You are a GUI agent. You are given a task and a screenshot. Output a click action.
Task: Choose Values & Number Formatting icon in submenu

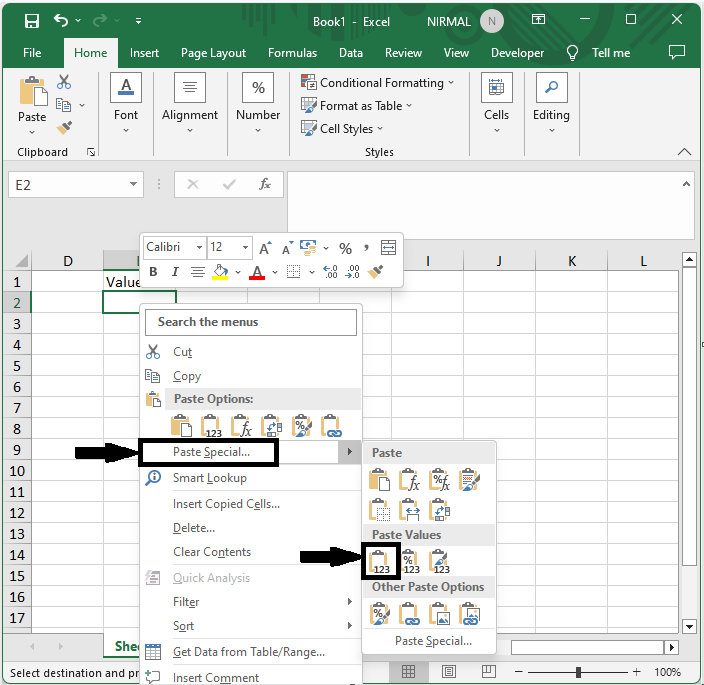tap(410, 562)
